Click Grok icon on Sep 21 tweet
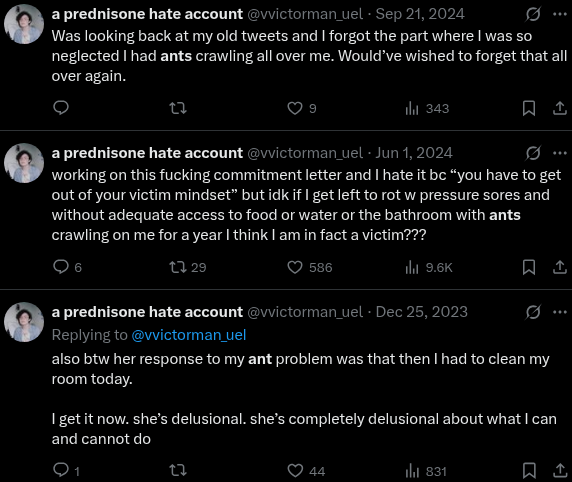The image size is (572, 482). click(533, 15)
